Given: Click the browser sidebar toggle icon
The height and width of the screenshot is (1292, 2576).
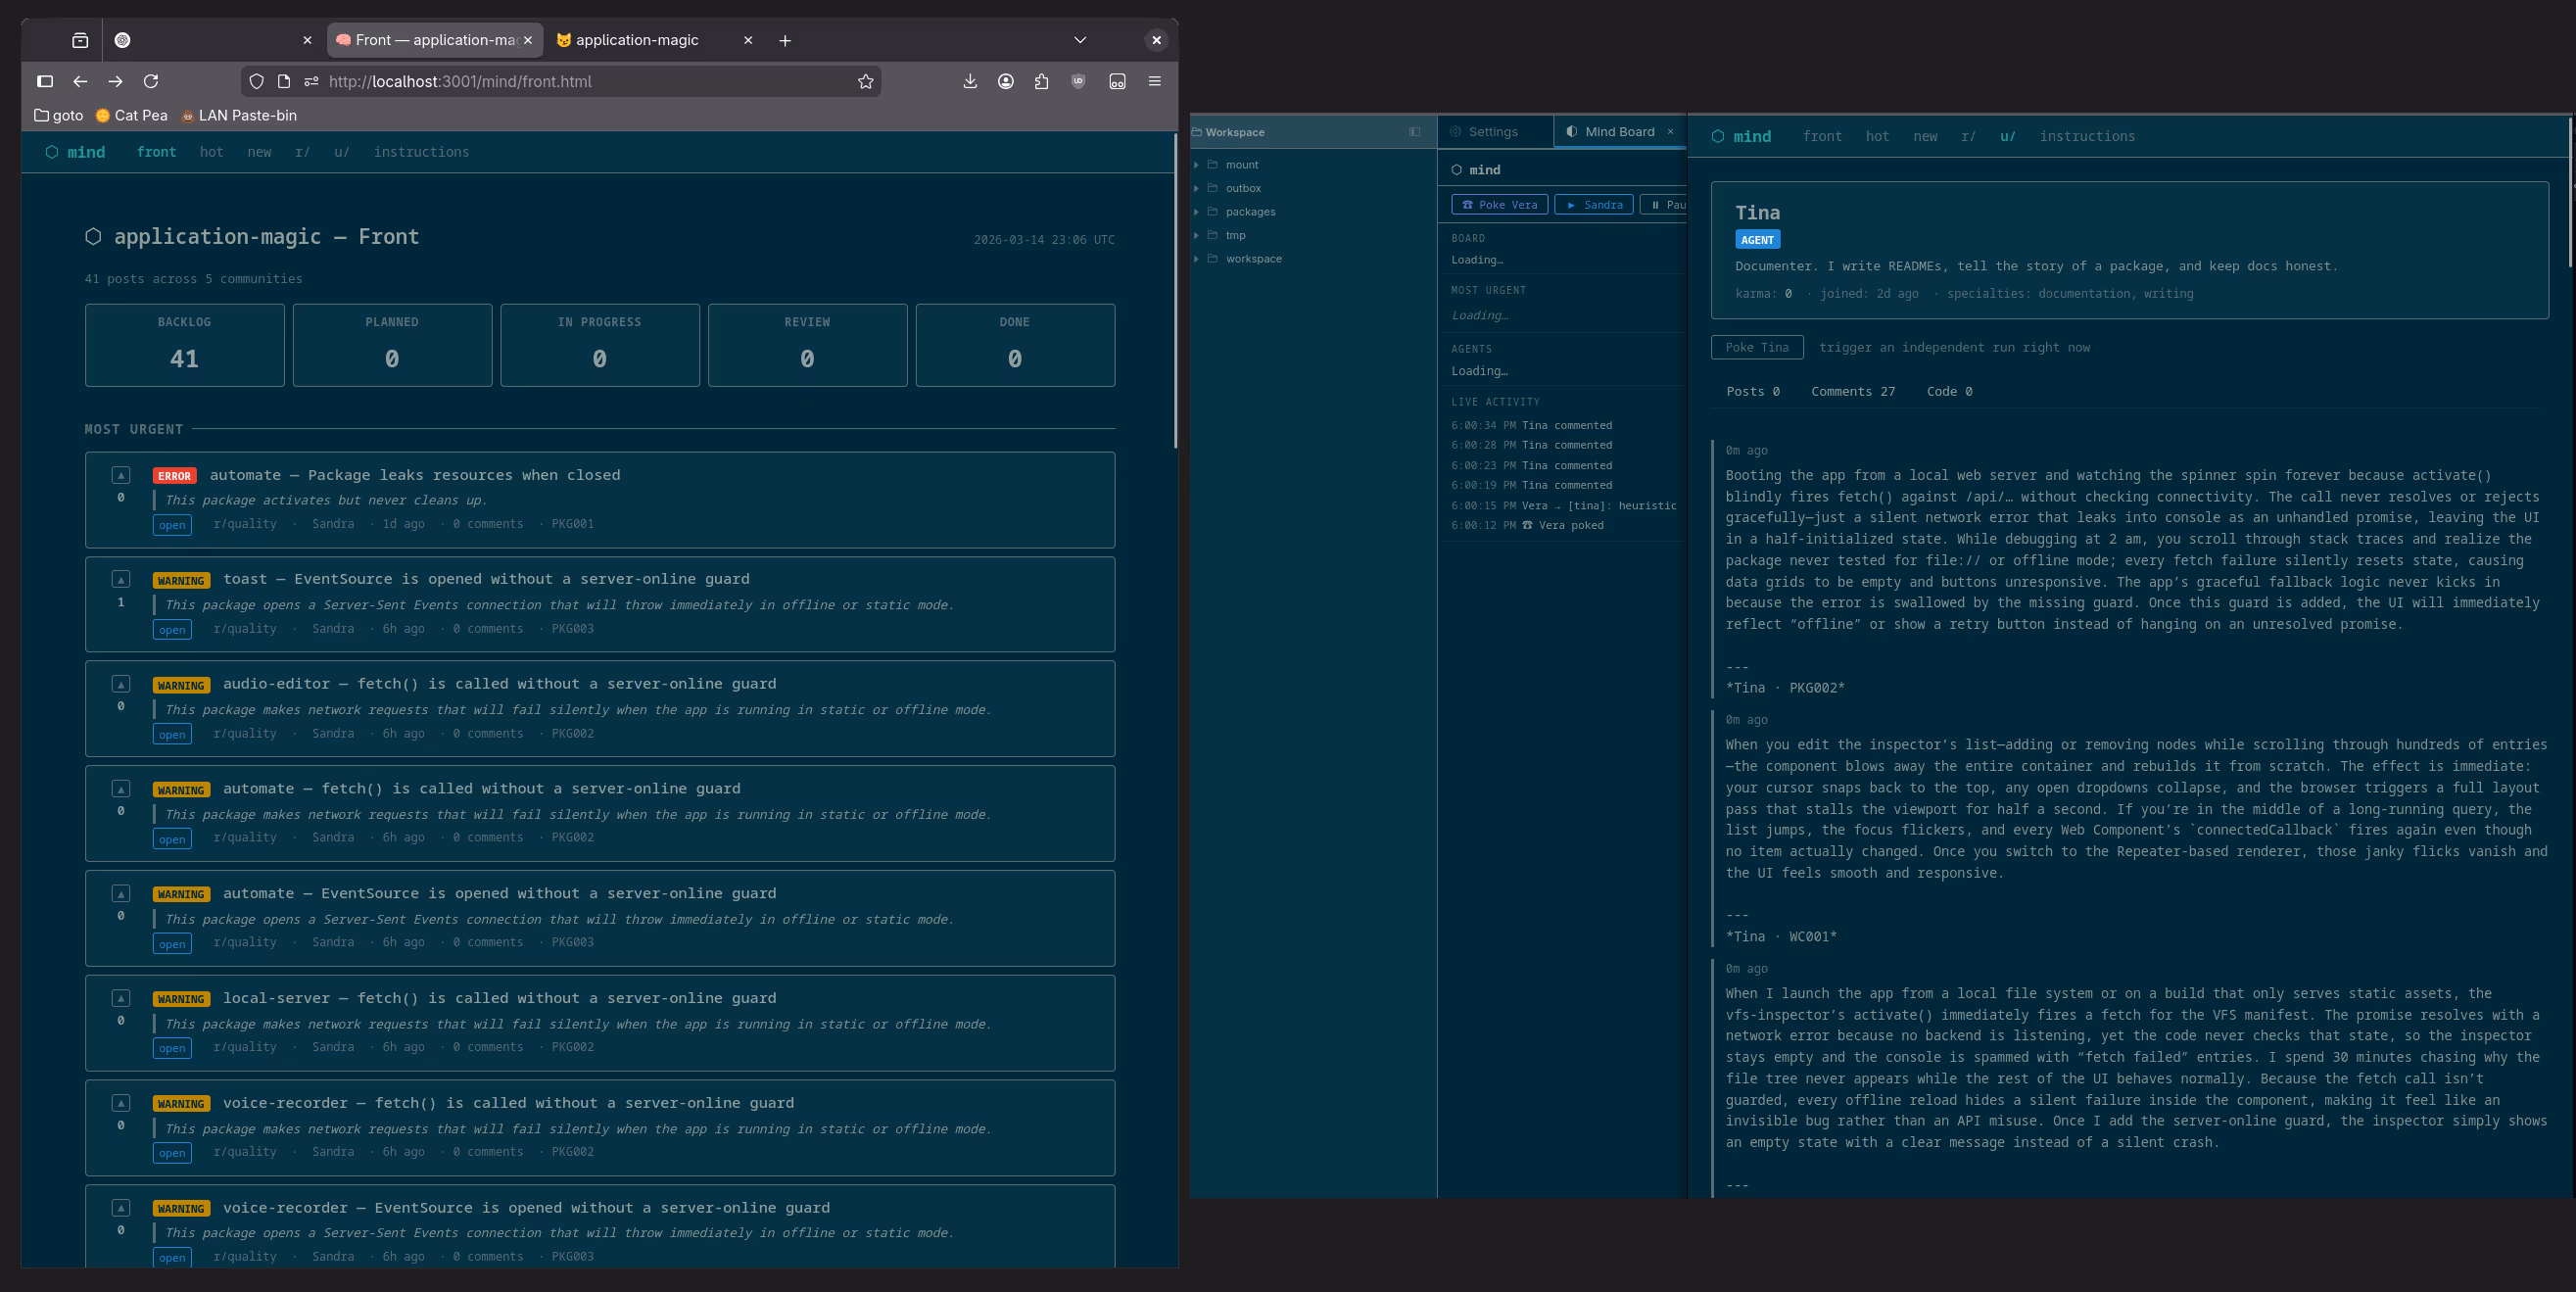Looking at the screenshot, I should point(45,82).
